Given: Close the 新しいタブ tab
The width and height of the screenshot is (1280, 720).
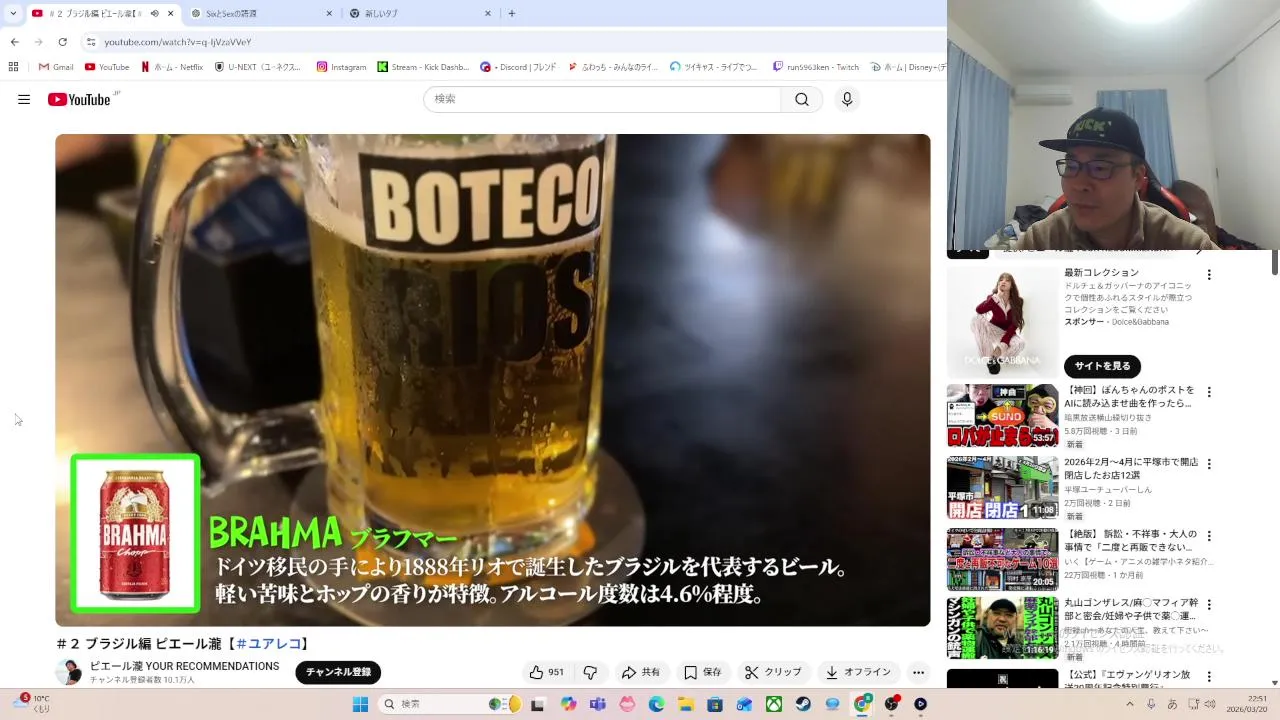Looking at the screenshot, I should tap(488, 14).
